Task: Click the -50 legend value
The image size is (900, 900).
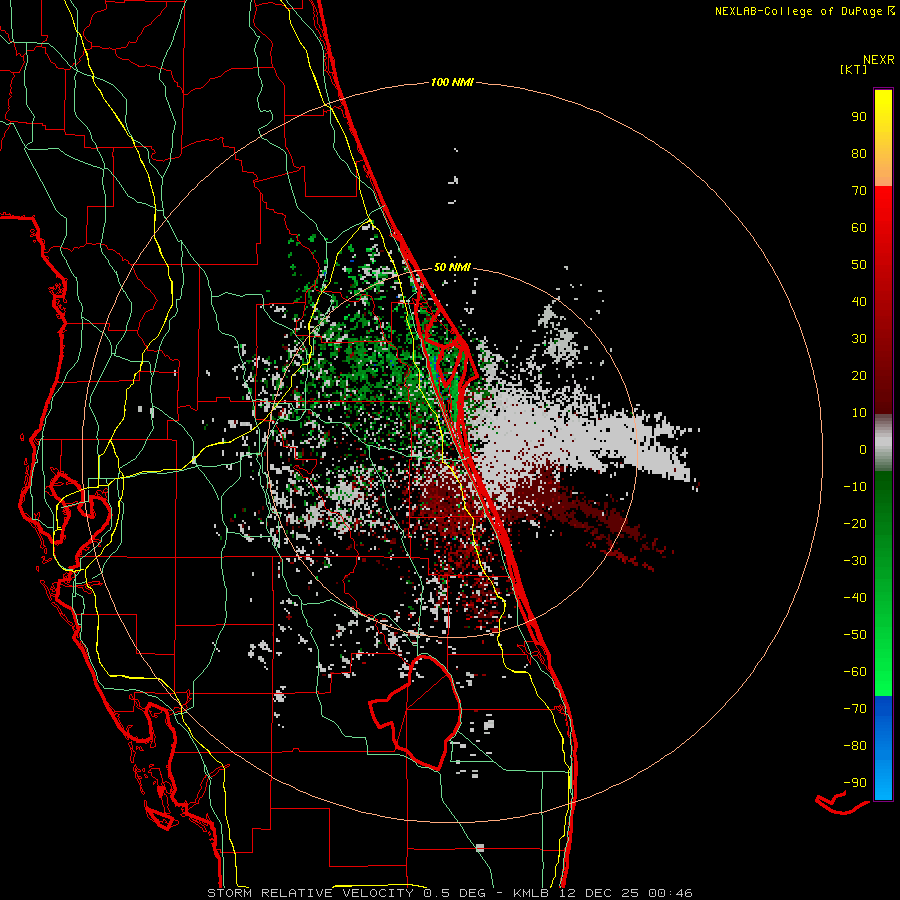Action: 855,635
